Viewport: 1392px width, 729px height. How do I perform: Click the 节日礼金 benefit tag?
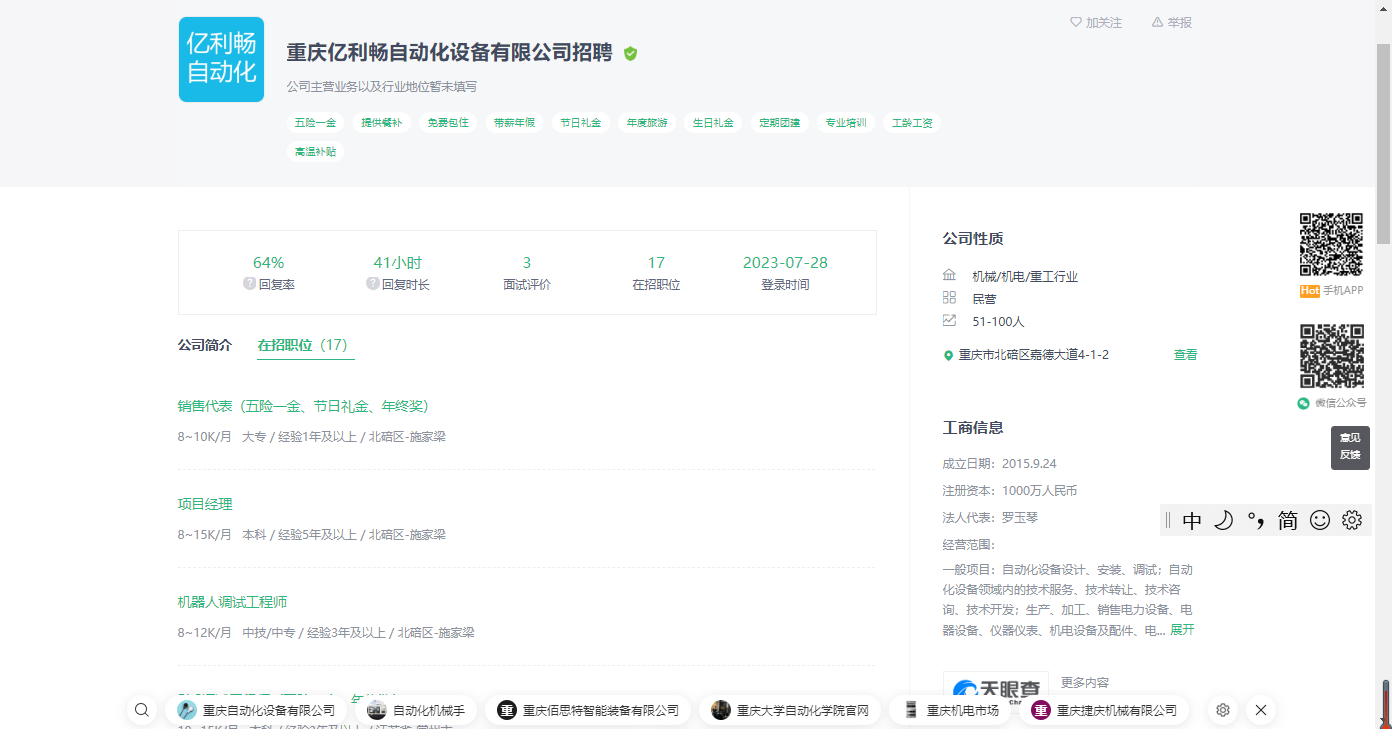pyautogui.click(x=580, y=123)
